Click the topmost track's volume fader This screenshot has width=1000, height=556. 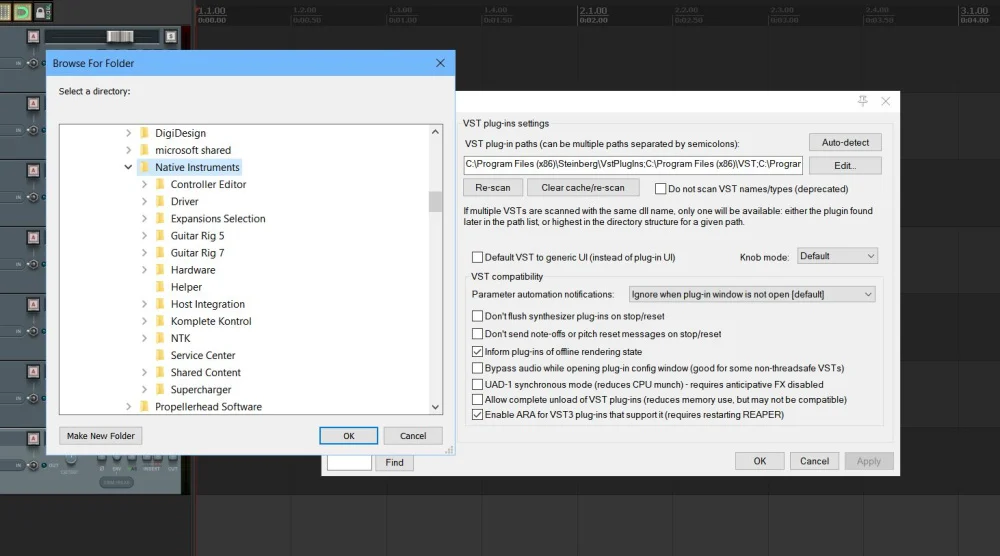[x=120, y=36]
